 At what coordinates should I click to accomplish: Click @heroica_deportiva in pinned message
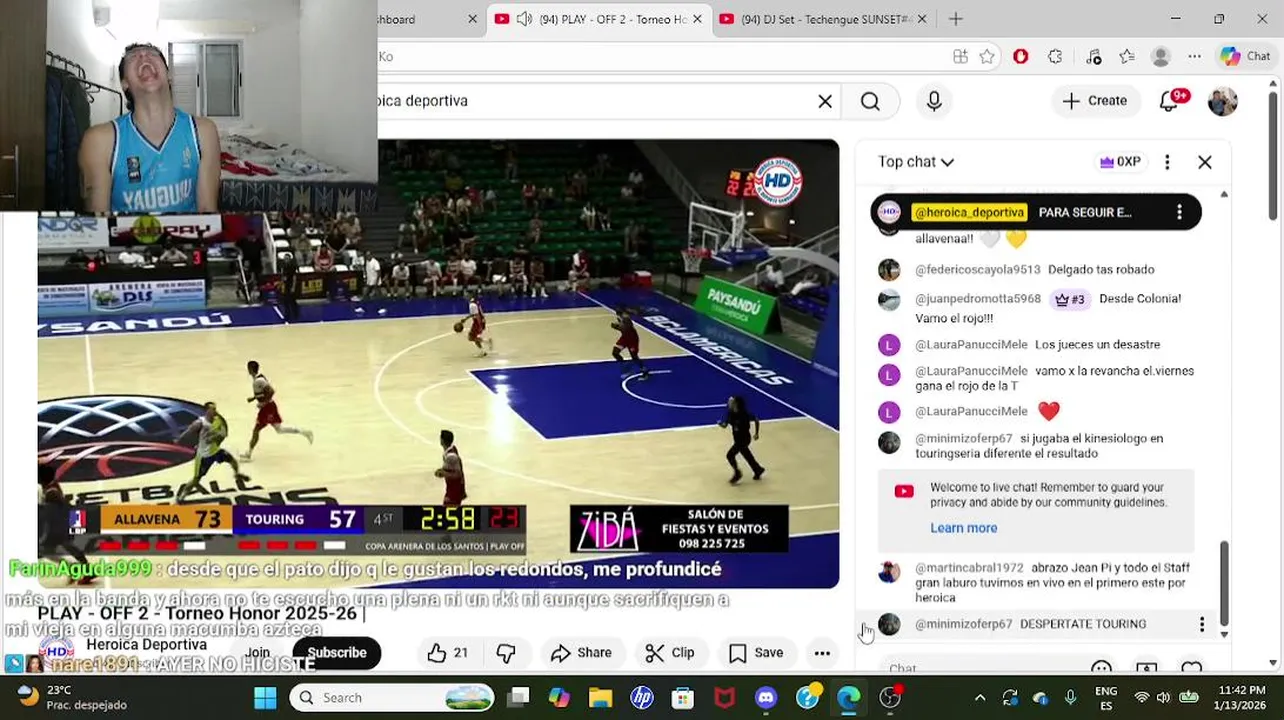pyautogui.click(x=969, y=212)
